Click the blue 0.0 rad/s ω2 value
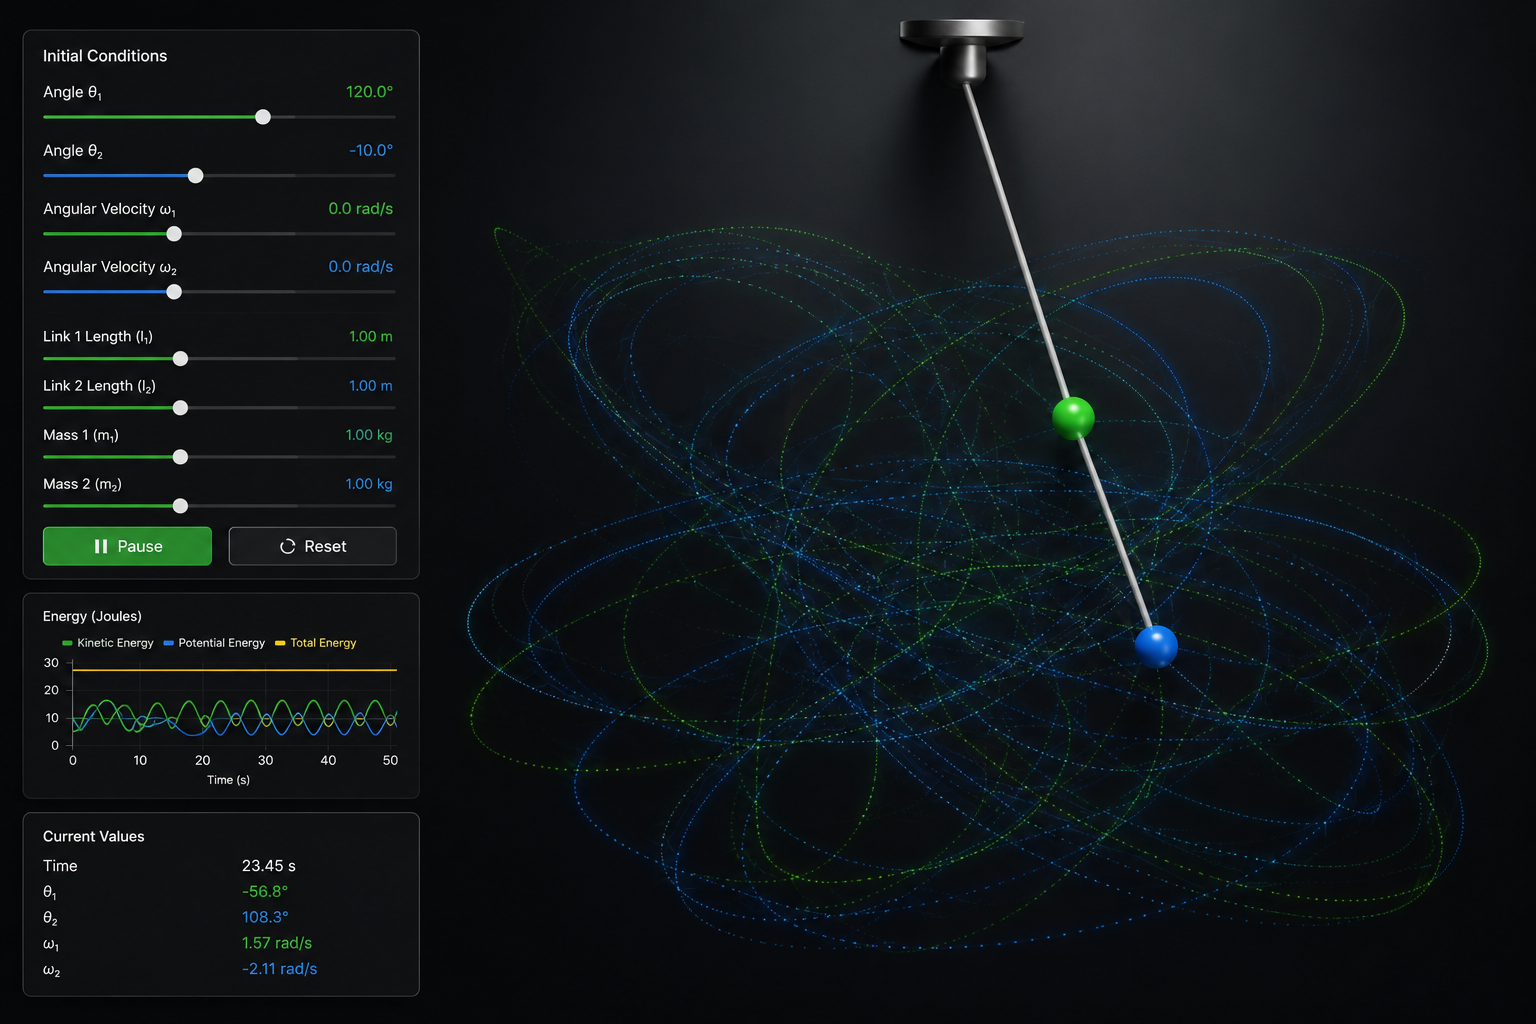Image resolution: width=1536 pixels, height=1024 pixels. click(360, 267)
